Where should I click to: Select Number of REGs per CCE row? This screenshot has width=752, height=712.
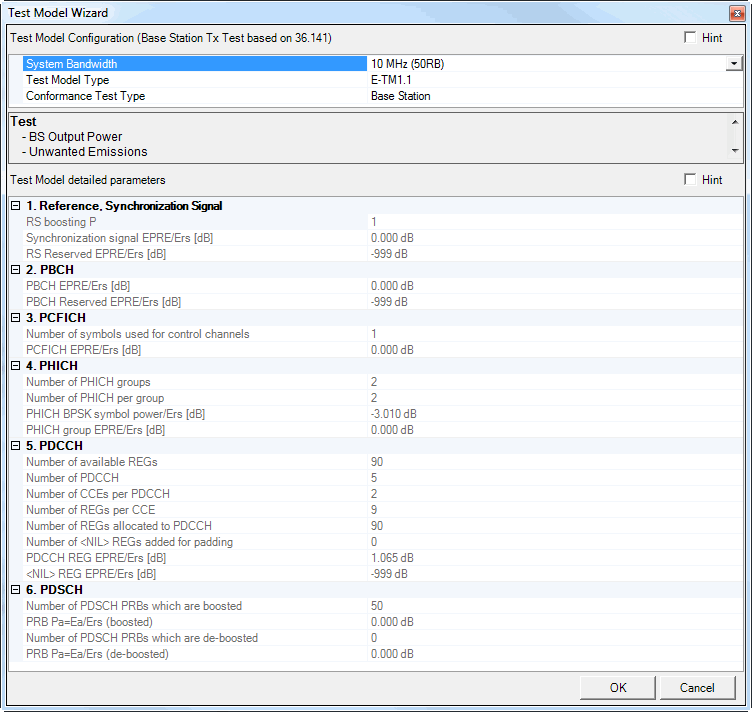pyautogui.click(x=382, y=510)
